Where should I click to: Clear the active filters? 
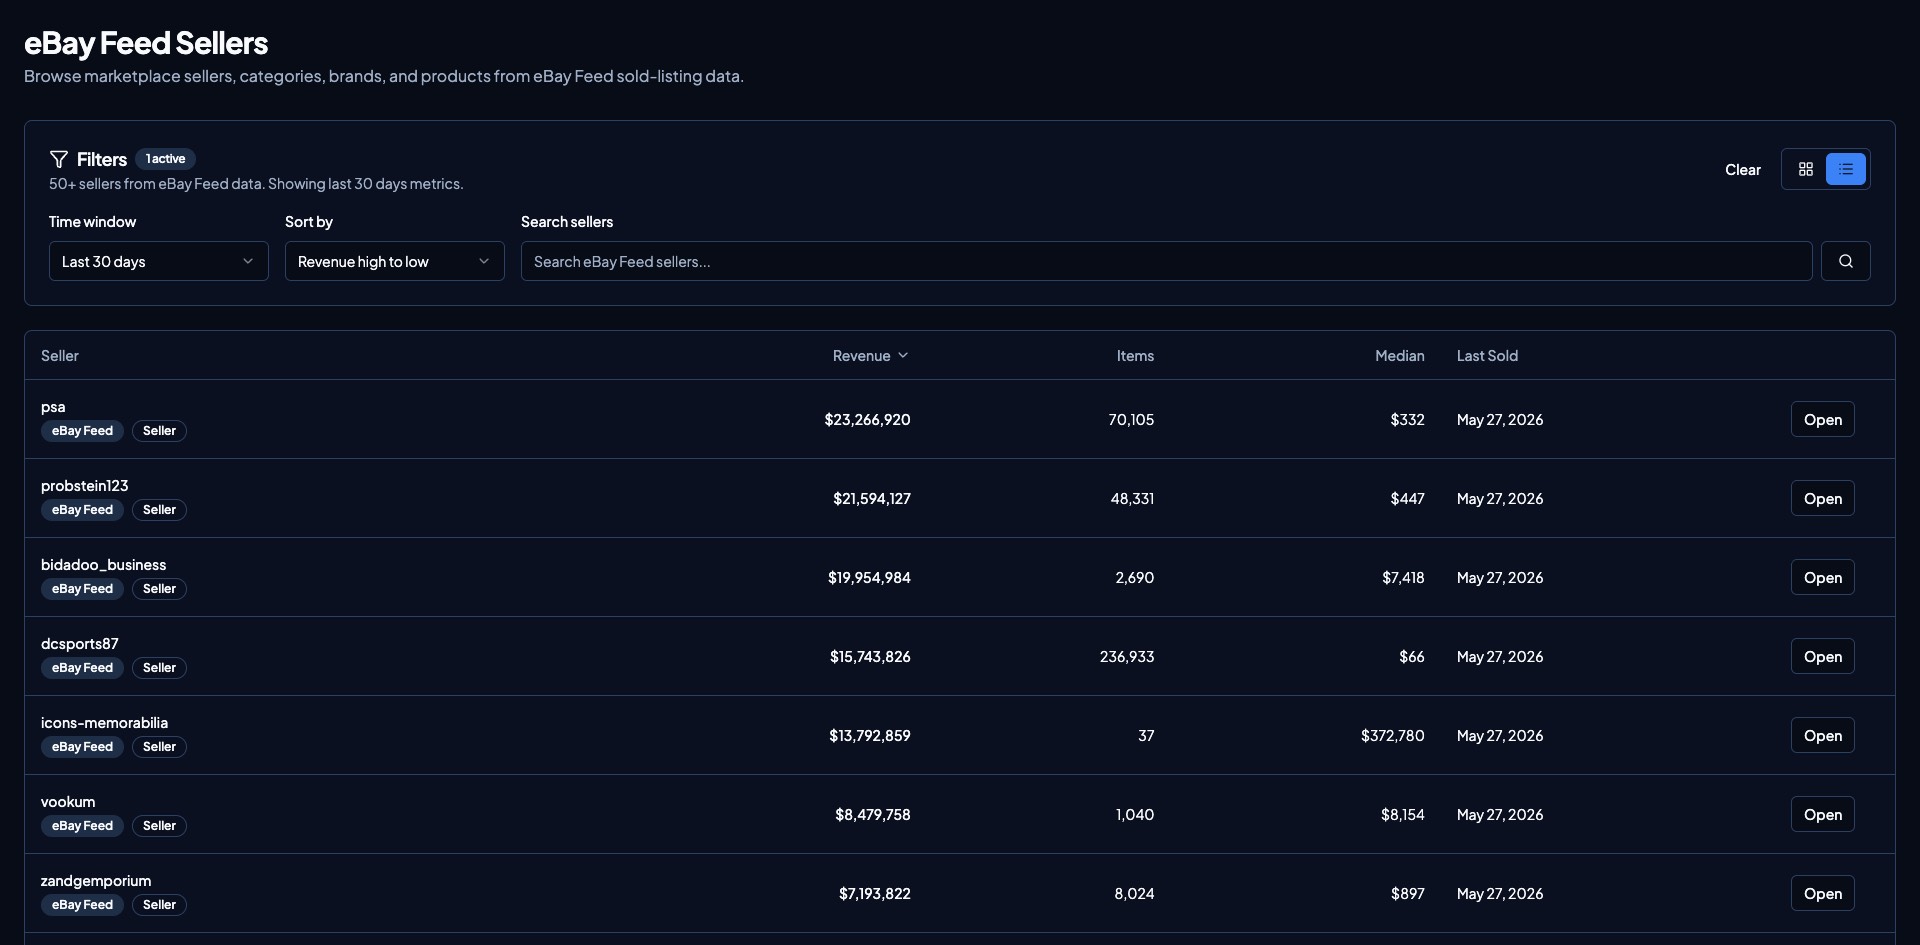(x=1742, y=170)
